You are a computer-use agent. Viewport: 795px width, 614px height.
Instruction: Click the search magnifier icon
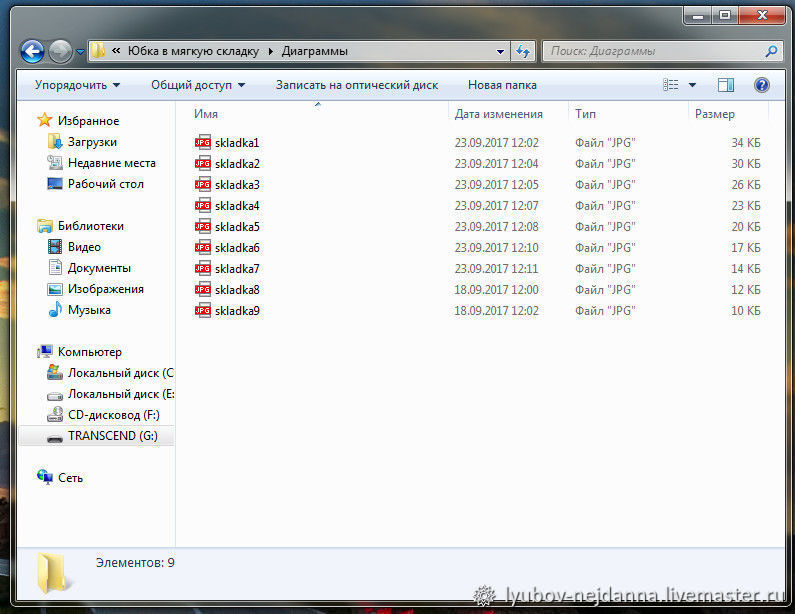pos(771,51)
